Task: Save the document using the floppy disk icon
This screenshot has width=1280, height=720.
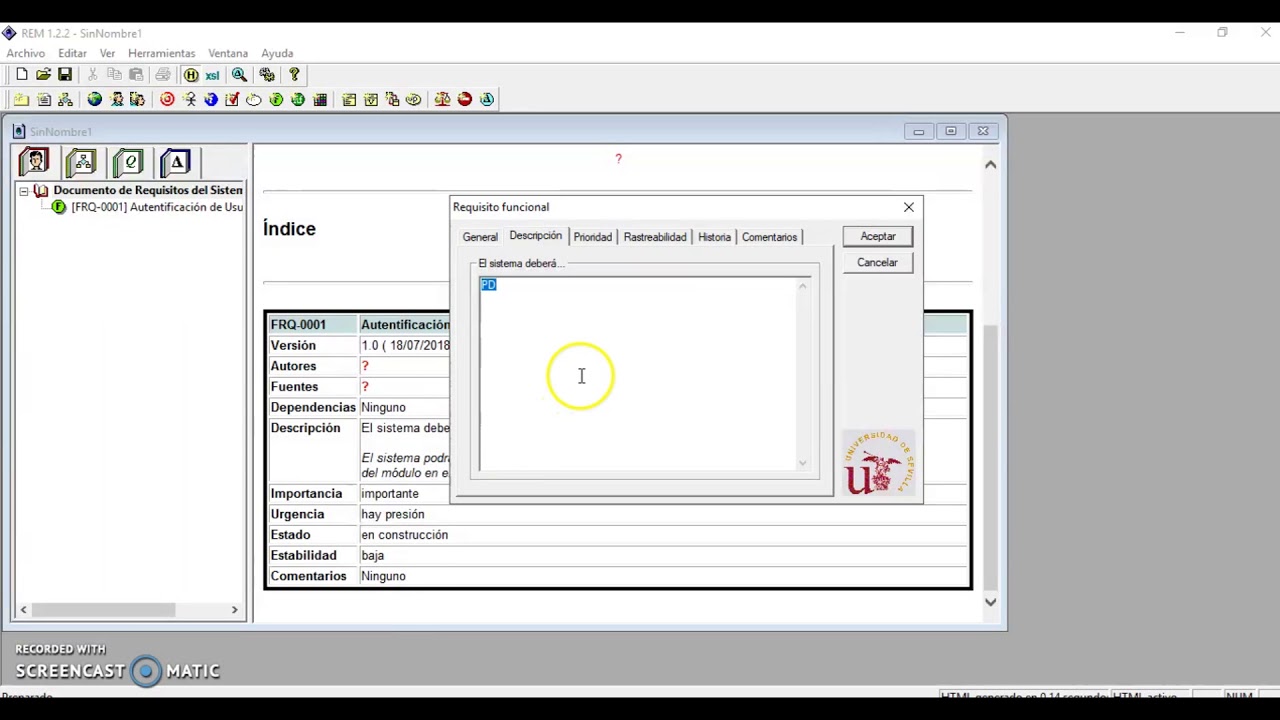Action: click(65, 75)
